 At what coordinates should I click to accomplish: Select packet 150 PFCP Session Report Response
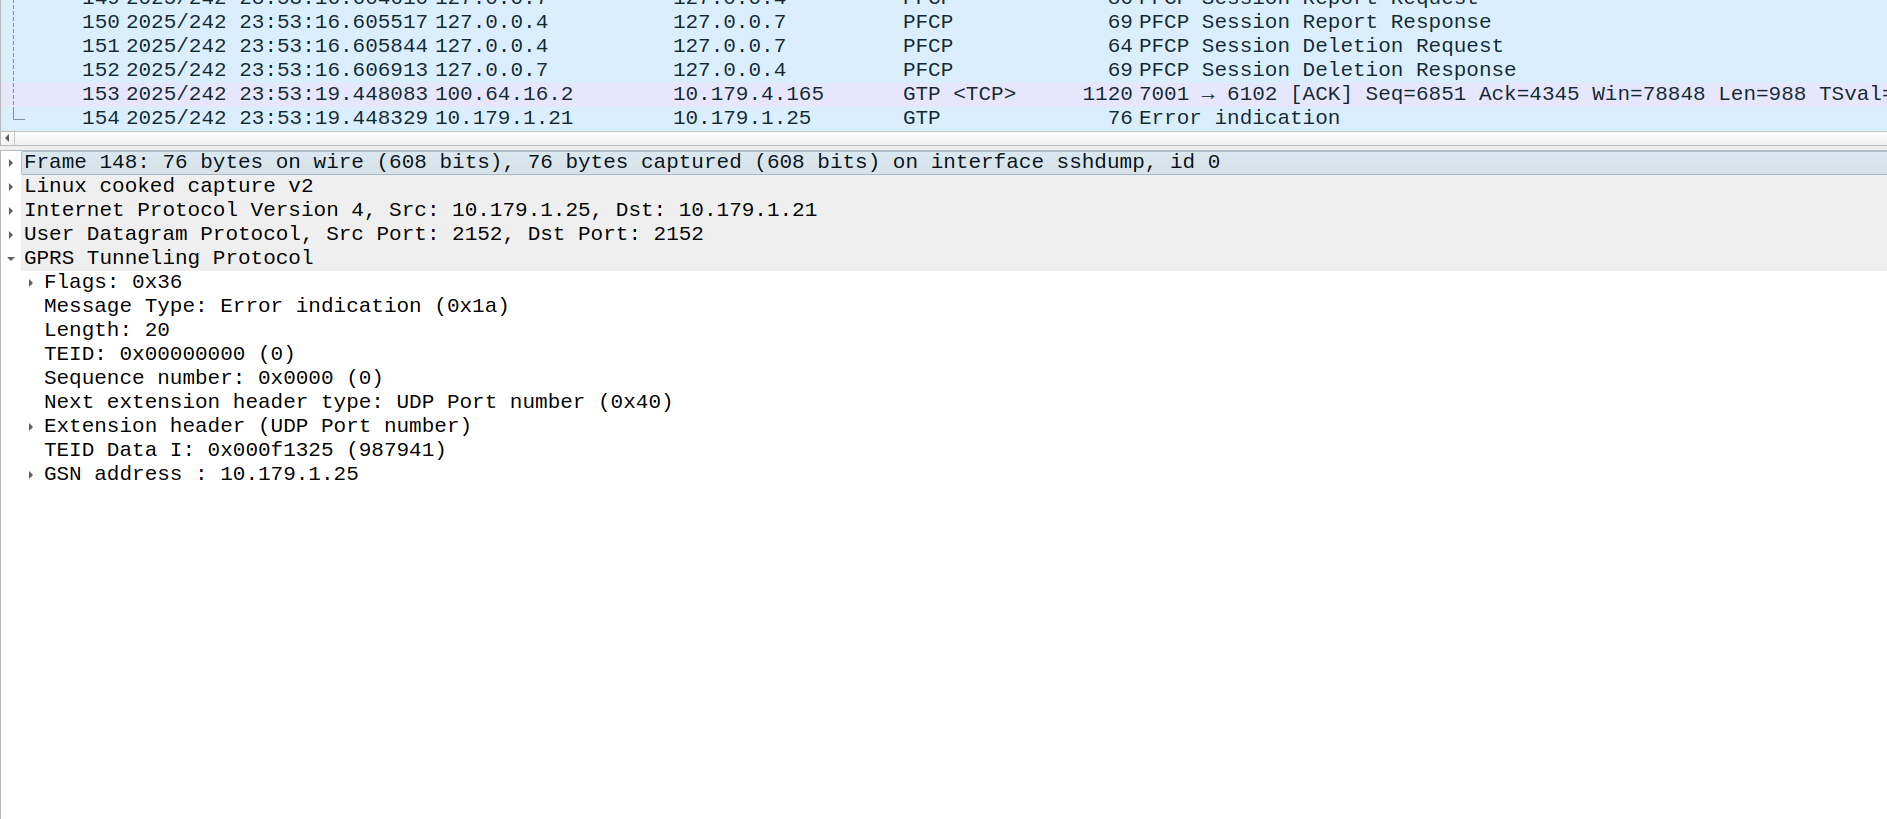pos(943,22)
